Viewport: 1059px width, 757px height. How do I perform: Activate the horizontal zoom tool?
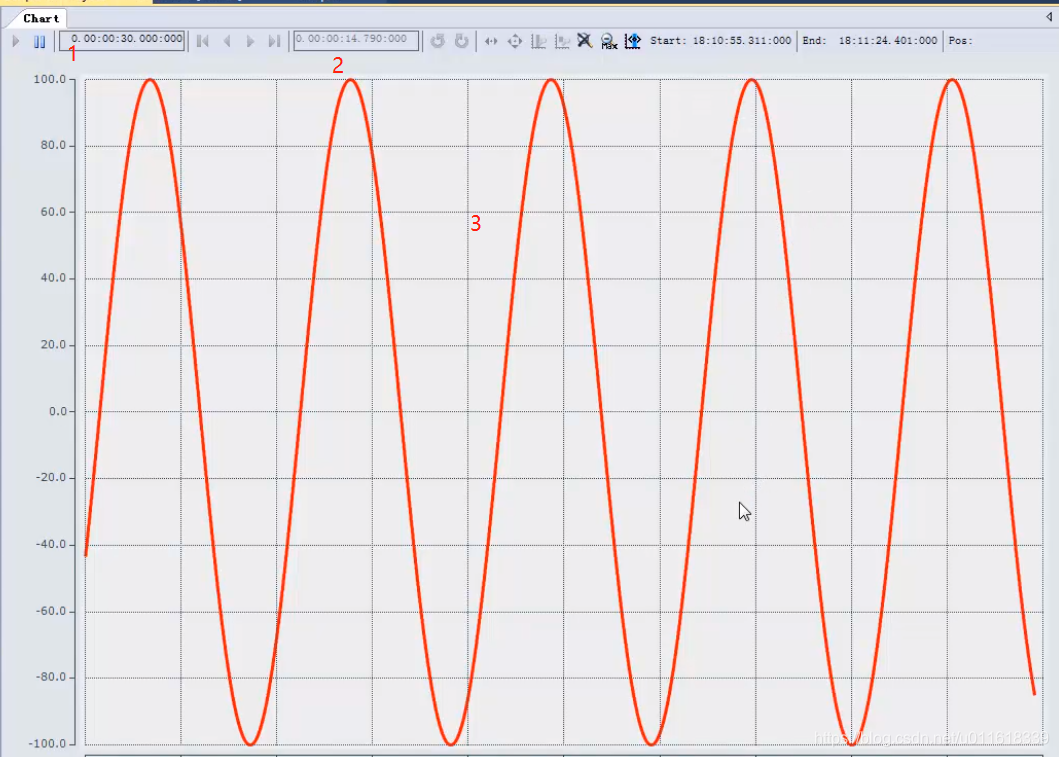491,41
